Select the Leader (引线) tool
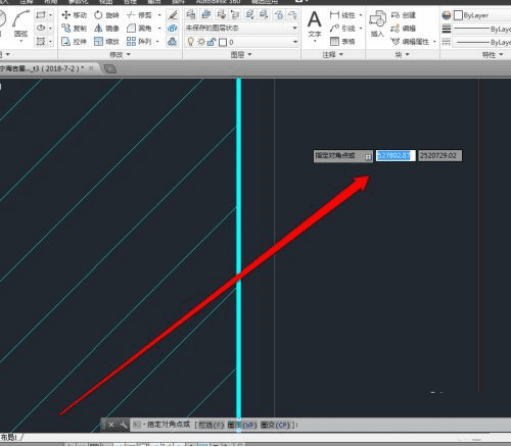511x447 pixels. pyautogui.click(x=342, y=28)
